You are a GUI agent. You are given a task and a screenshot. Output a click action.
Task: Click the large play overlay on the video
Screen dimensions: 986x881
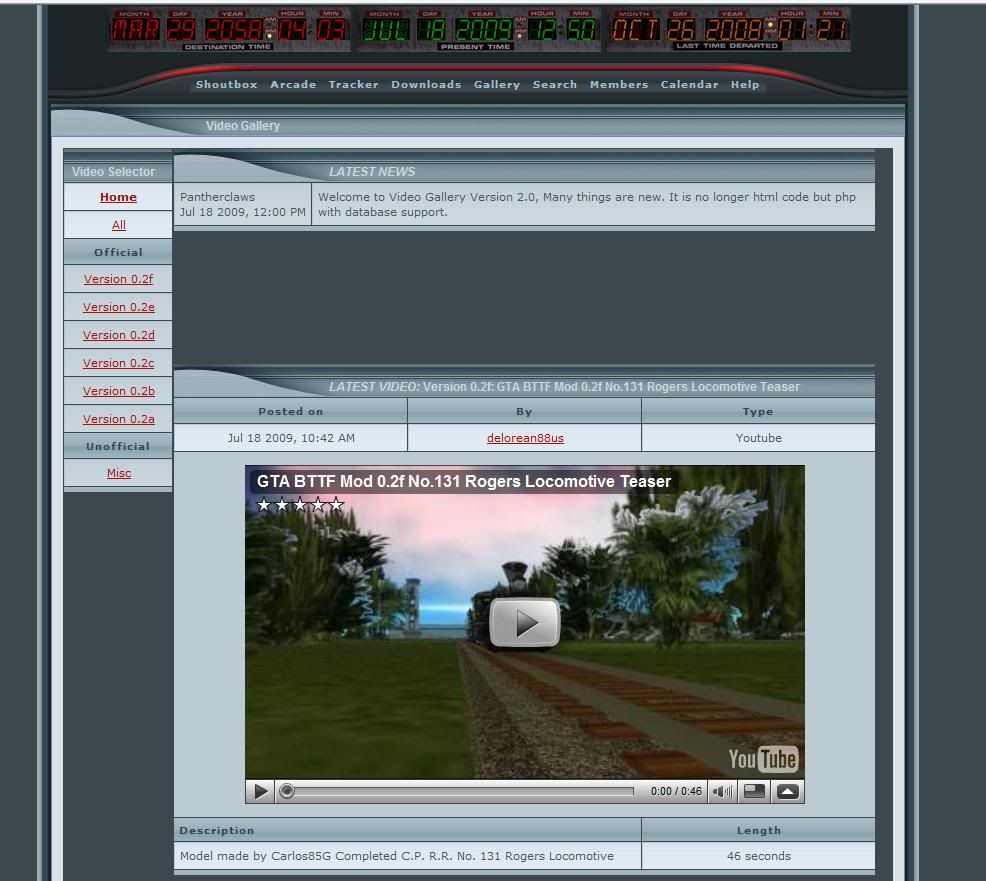point(524,622)
